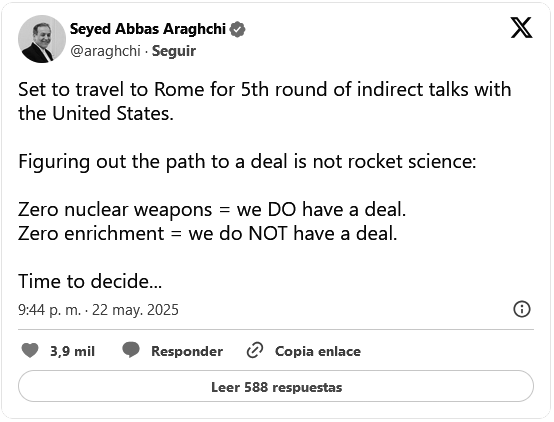Screen dimensions: 554x422
Task: Visit the @araghchi handle
Action: point(105,51)
